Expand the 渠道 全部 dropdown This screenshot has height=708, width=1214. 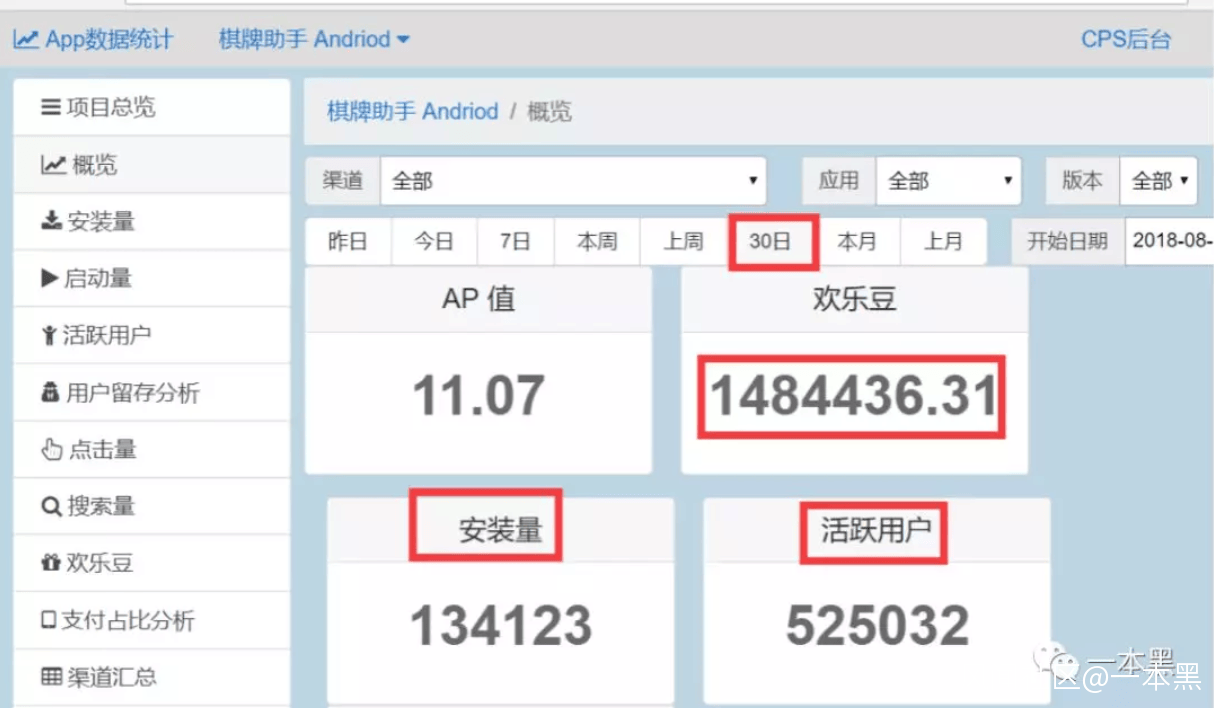click(573, 181)
